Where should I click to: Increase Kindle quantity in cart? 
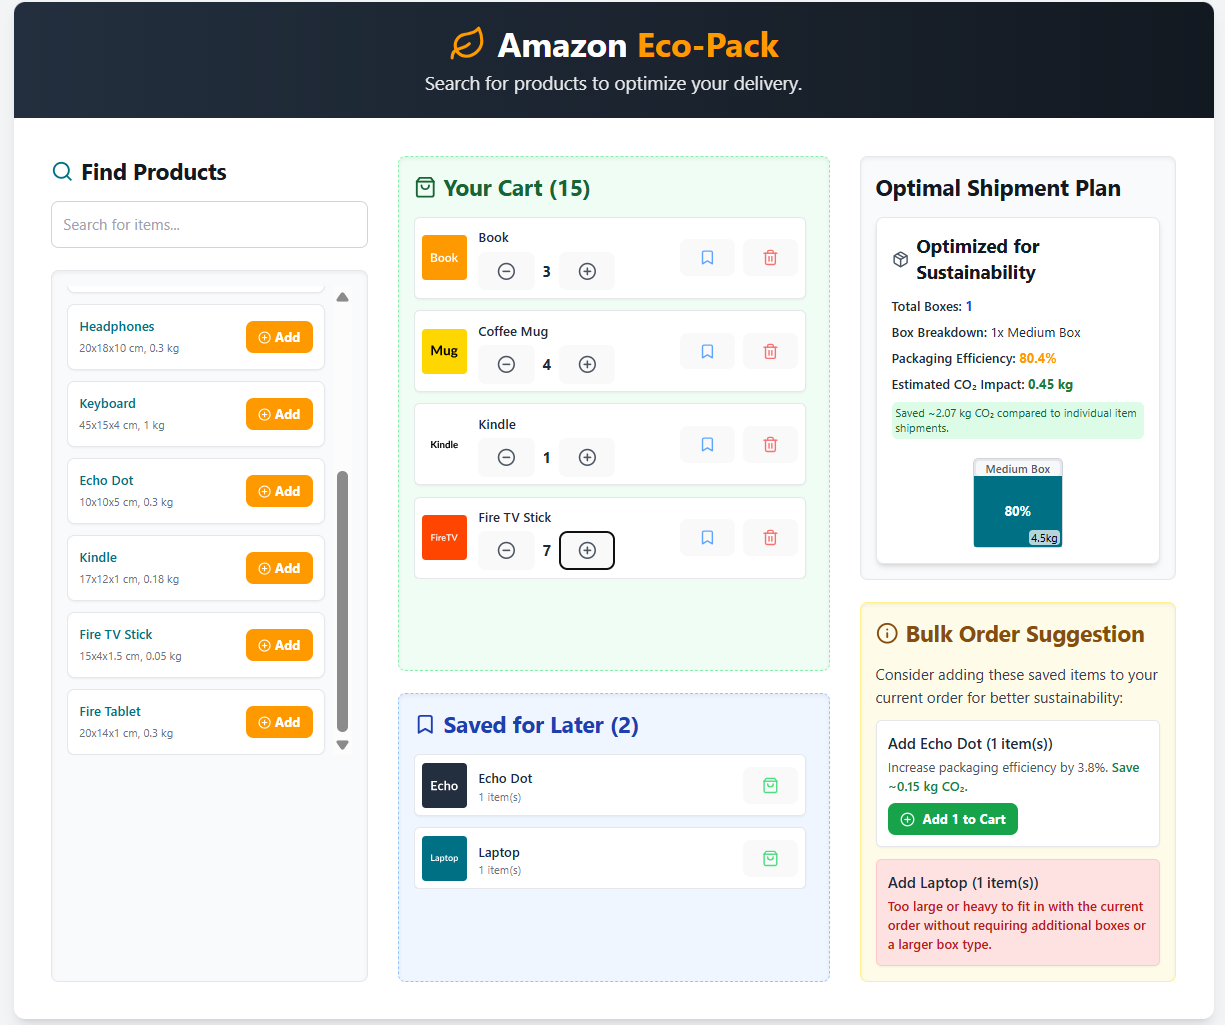587,457
